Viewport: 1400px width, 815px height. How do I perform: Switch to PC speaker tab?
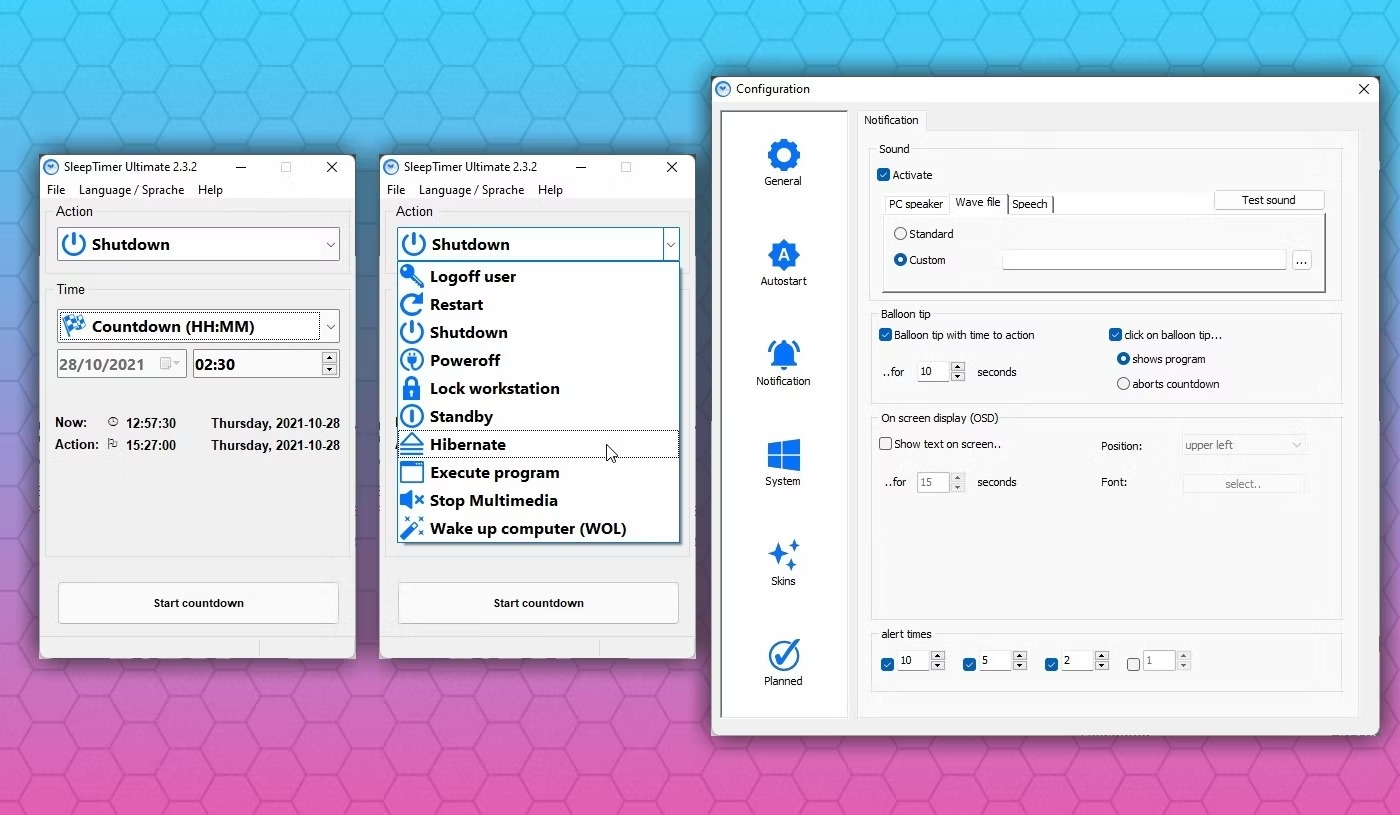pyautogui.click(x=916, y=204)
